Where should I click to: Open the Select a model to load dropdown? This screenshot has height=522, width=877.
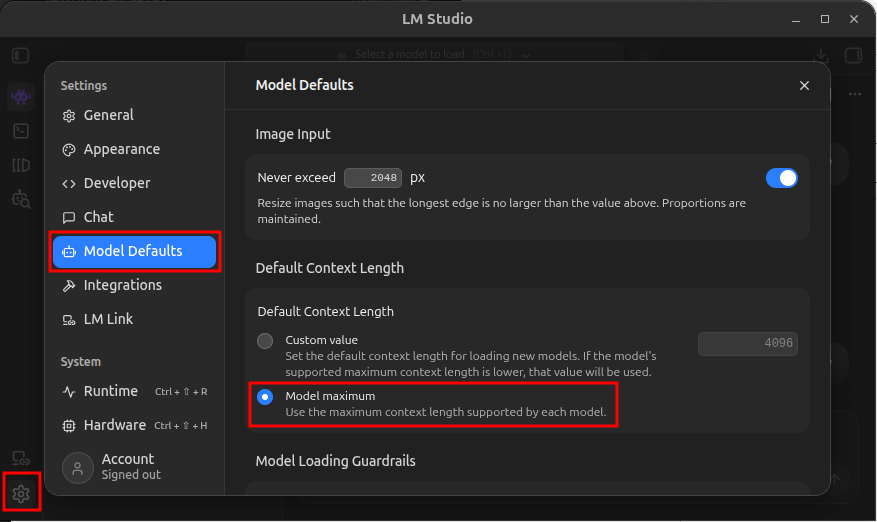[435, 54]
